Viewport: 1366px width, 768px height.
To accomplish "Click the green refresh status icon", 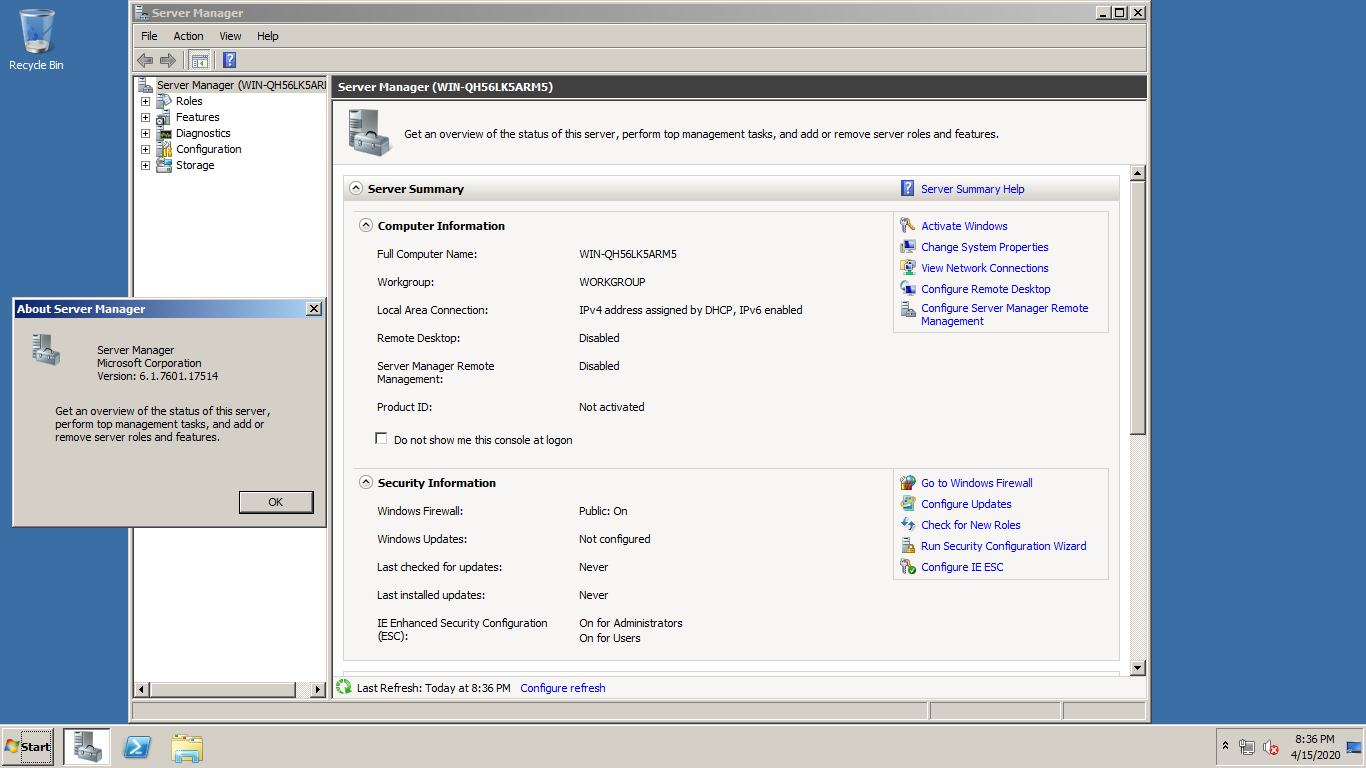I will click(344, 687).
